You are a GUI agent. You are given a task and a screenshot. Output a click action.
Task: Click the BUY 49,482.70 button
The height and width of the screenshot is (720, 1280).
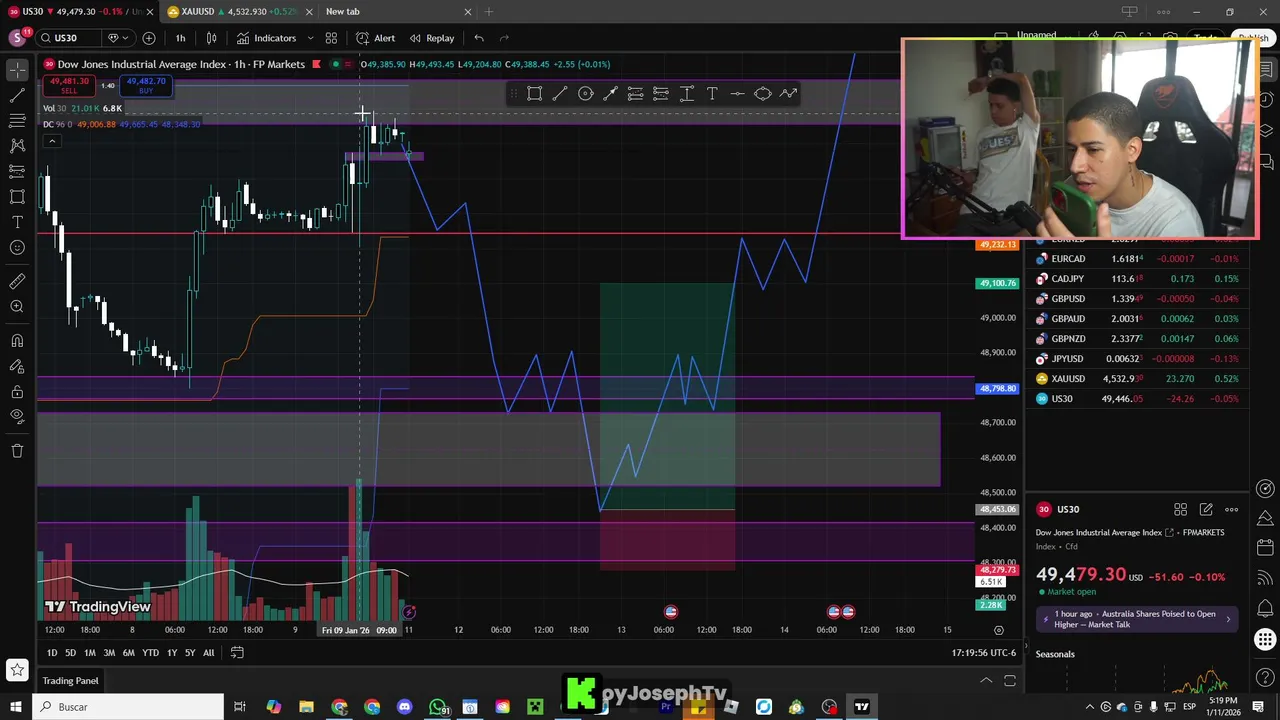(x=146, y=86)
